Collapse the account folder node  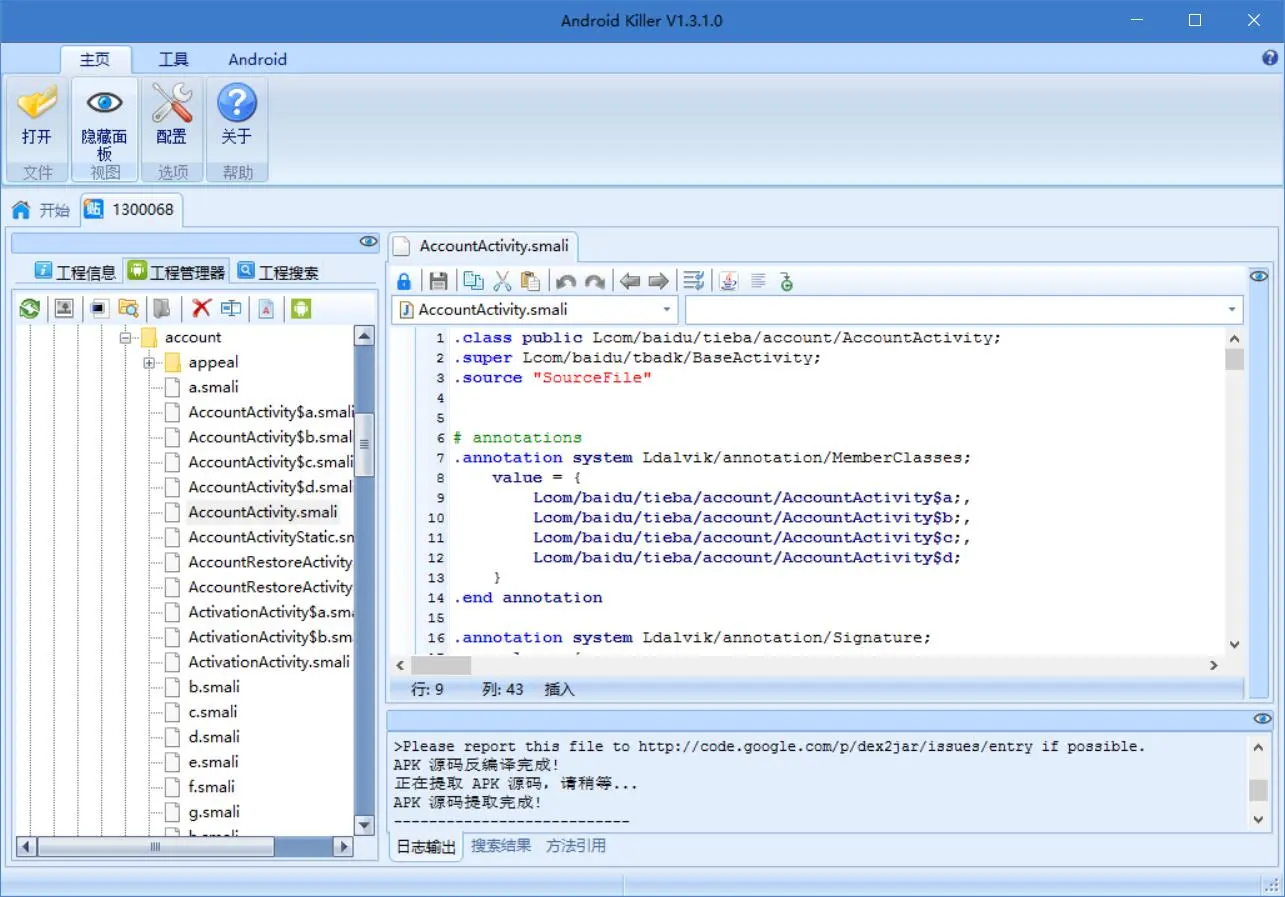(126, 338)
